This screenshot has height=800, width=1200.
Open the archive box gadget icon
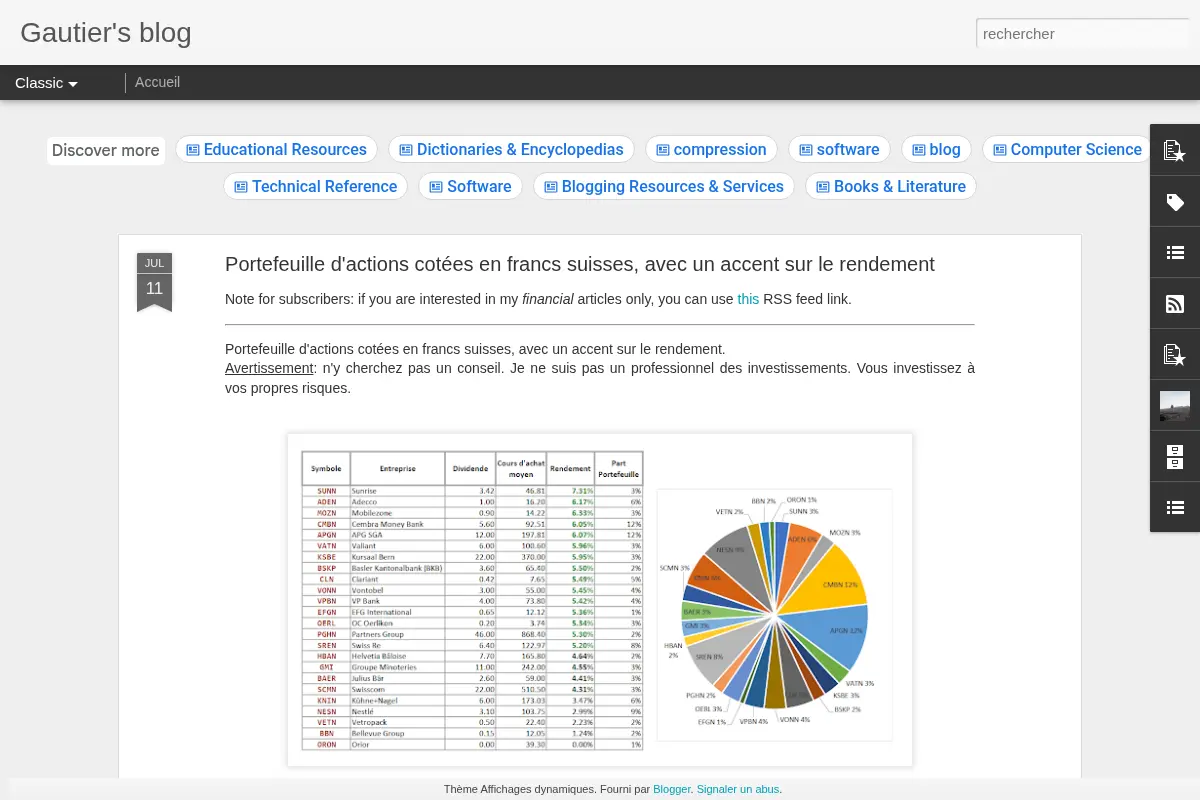(1175, 457)
